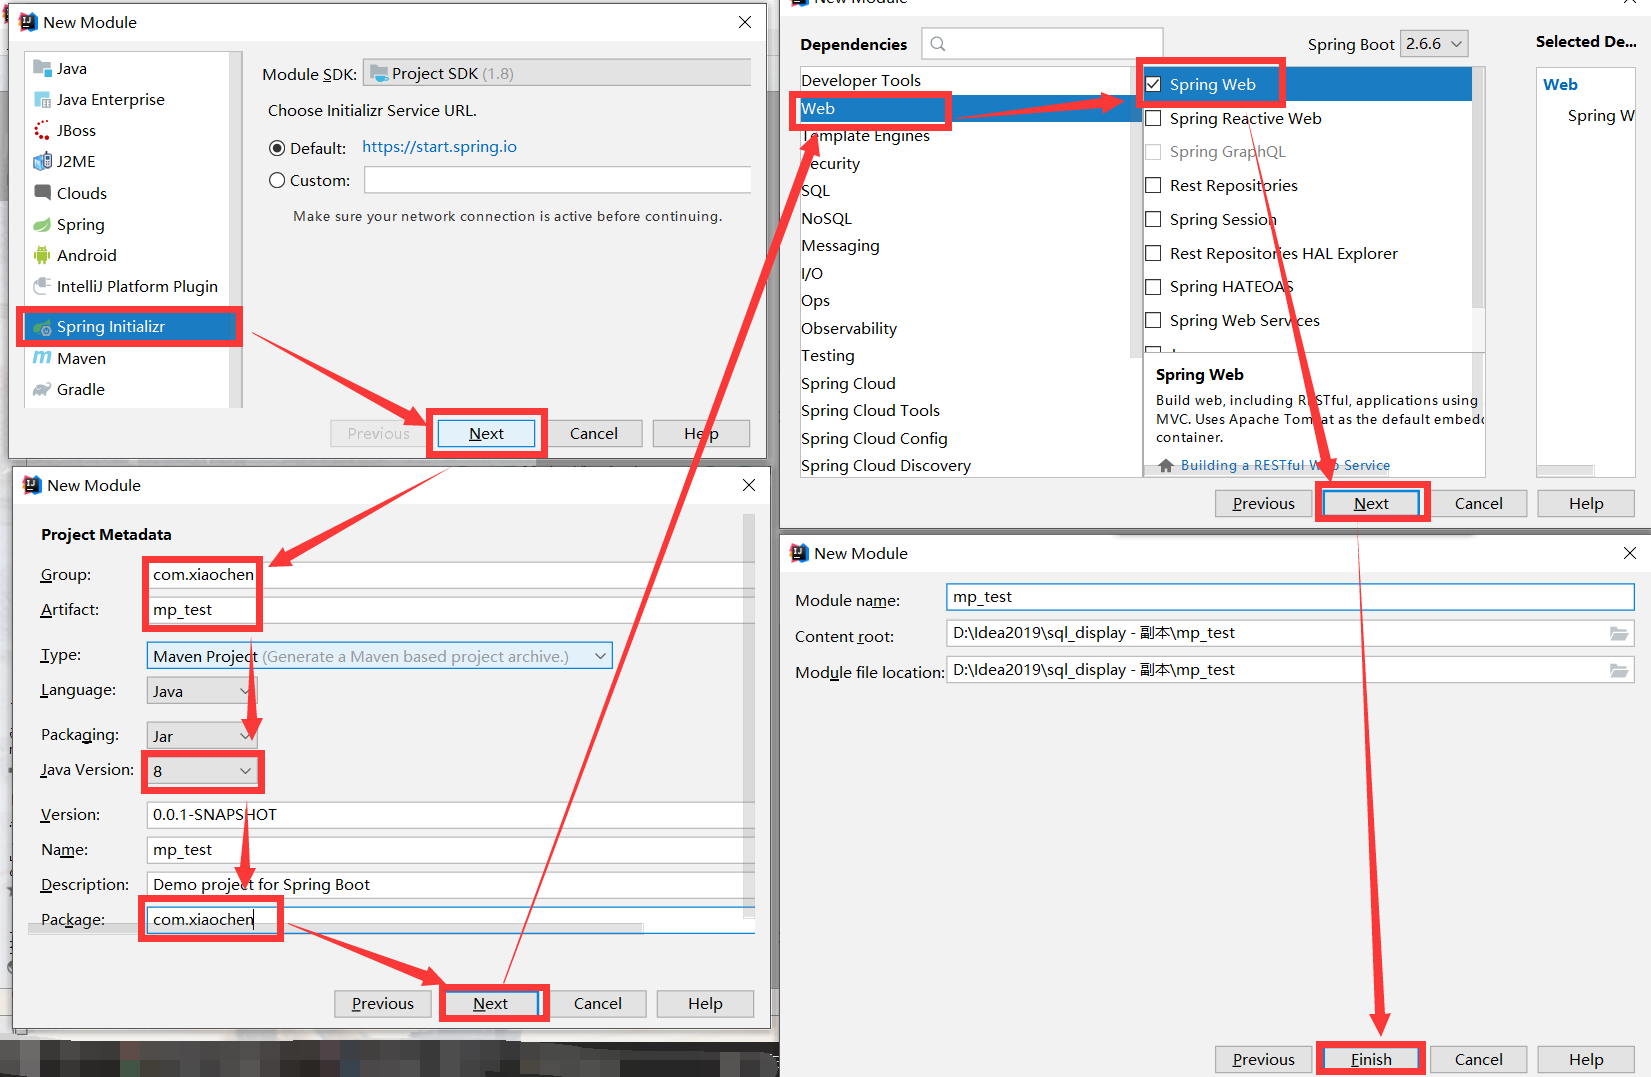This screenshot has width=1651, height=1077.
Task: Choose the Spring Initializr icon
Action: 42,327
